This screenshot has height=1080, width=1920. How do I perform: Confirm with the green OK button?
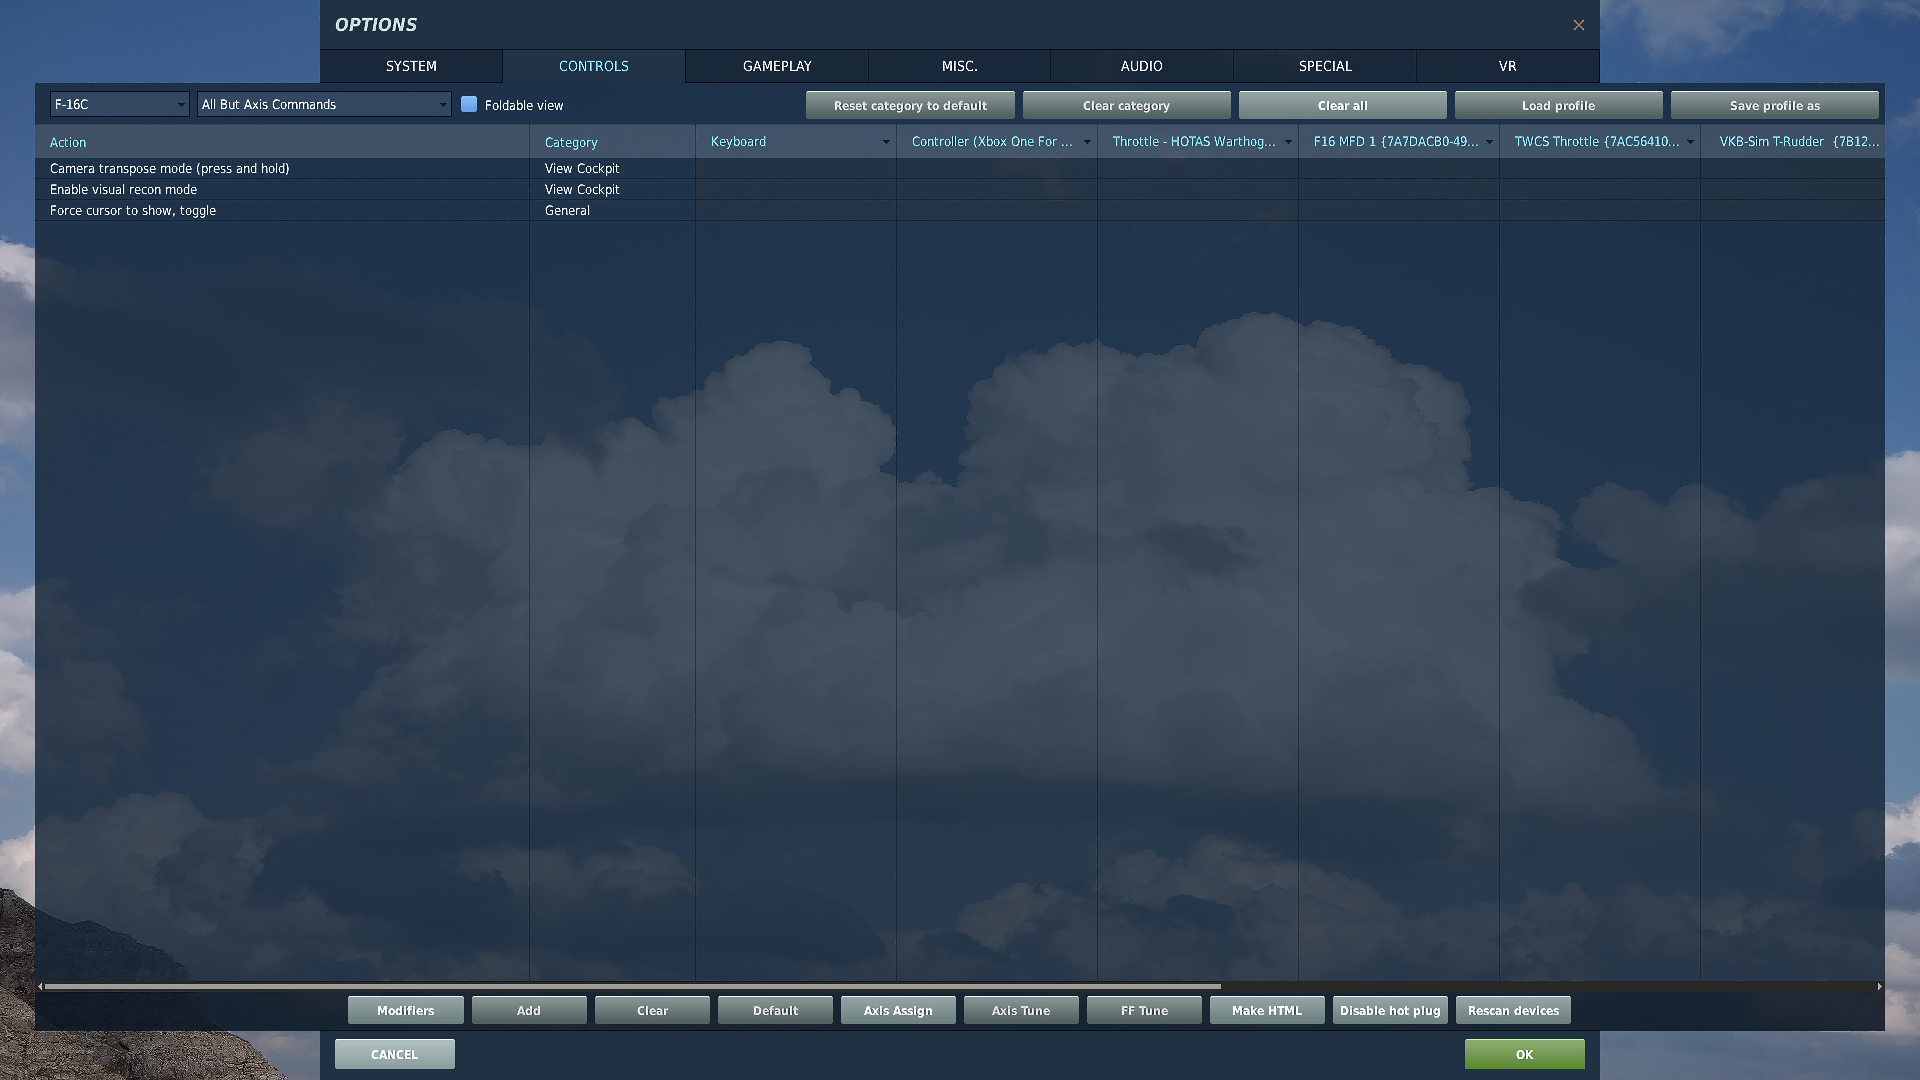click(x=1524, y=1054)
